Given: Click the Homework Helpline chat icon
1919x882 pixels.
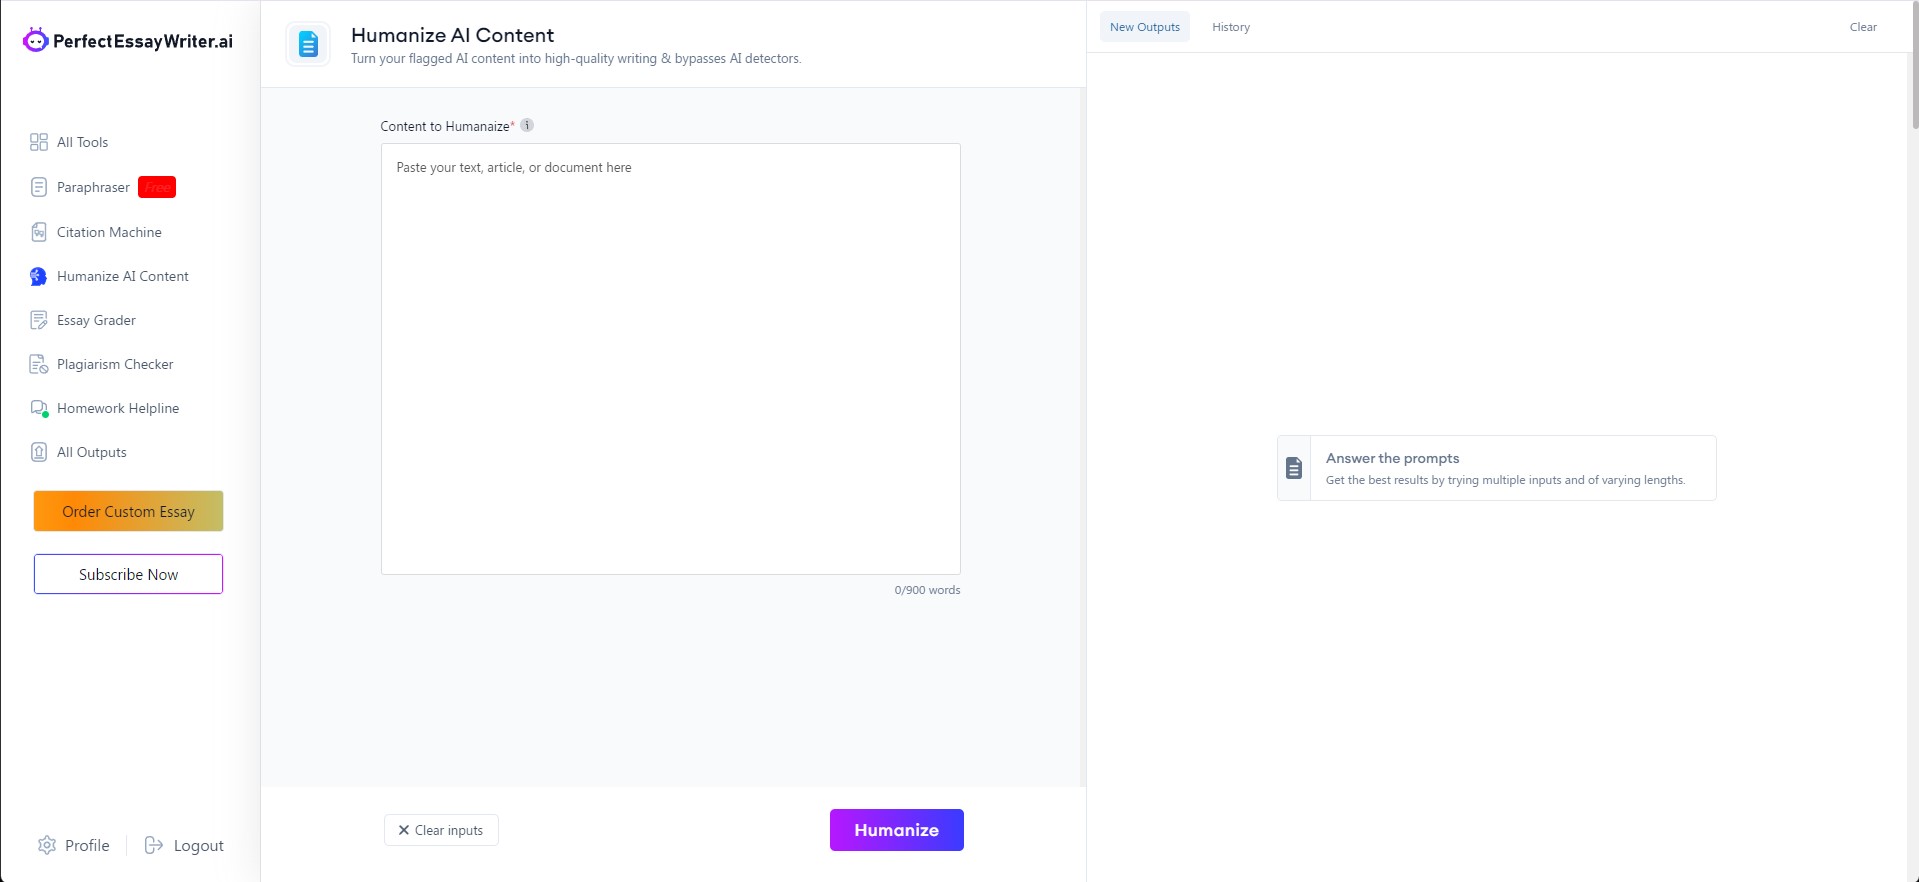Looking at the screenshot, I should pos(39,408).
